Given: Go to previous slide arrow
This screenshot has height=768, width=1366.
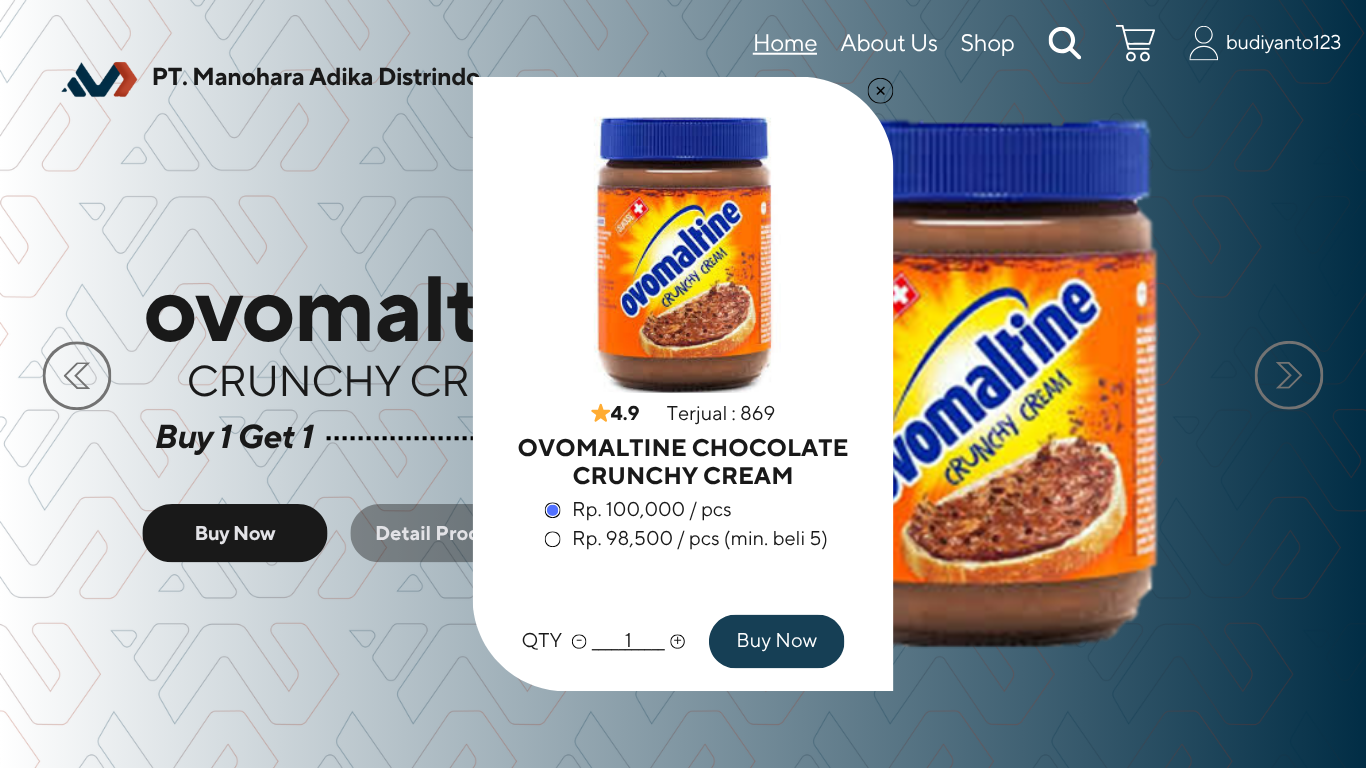Looking at the screenshot, I should pos(77,375).
